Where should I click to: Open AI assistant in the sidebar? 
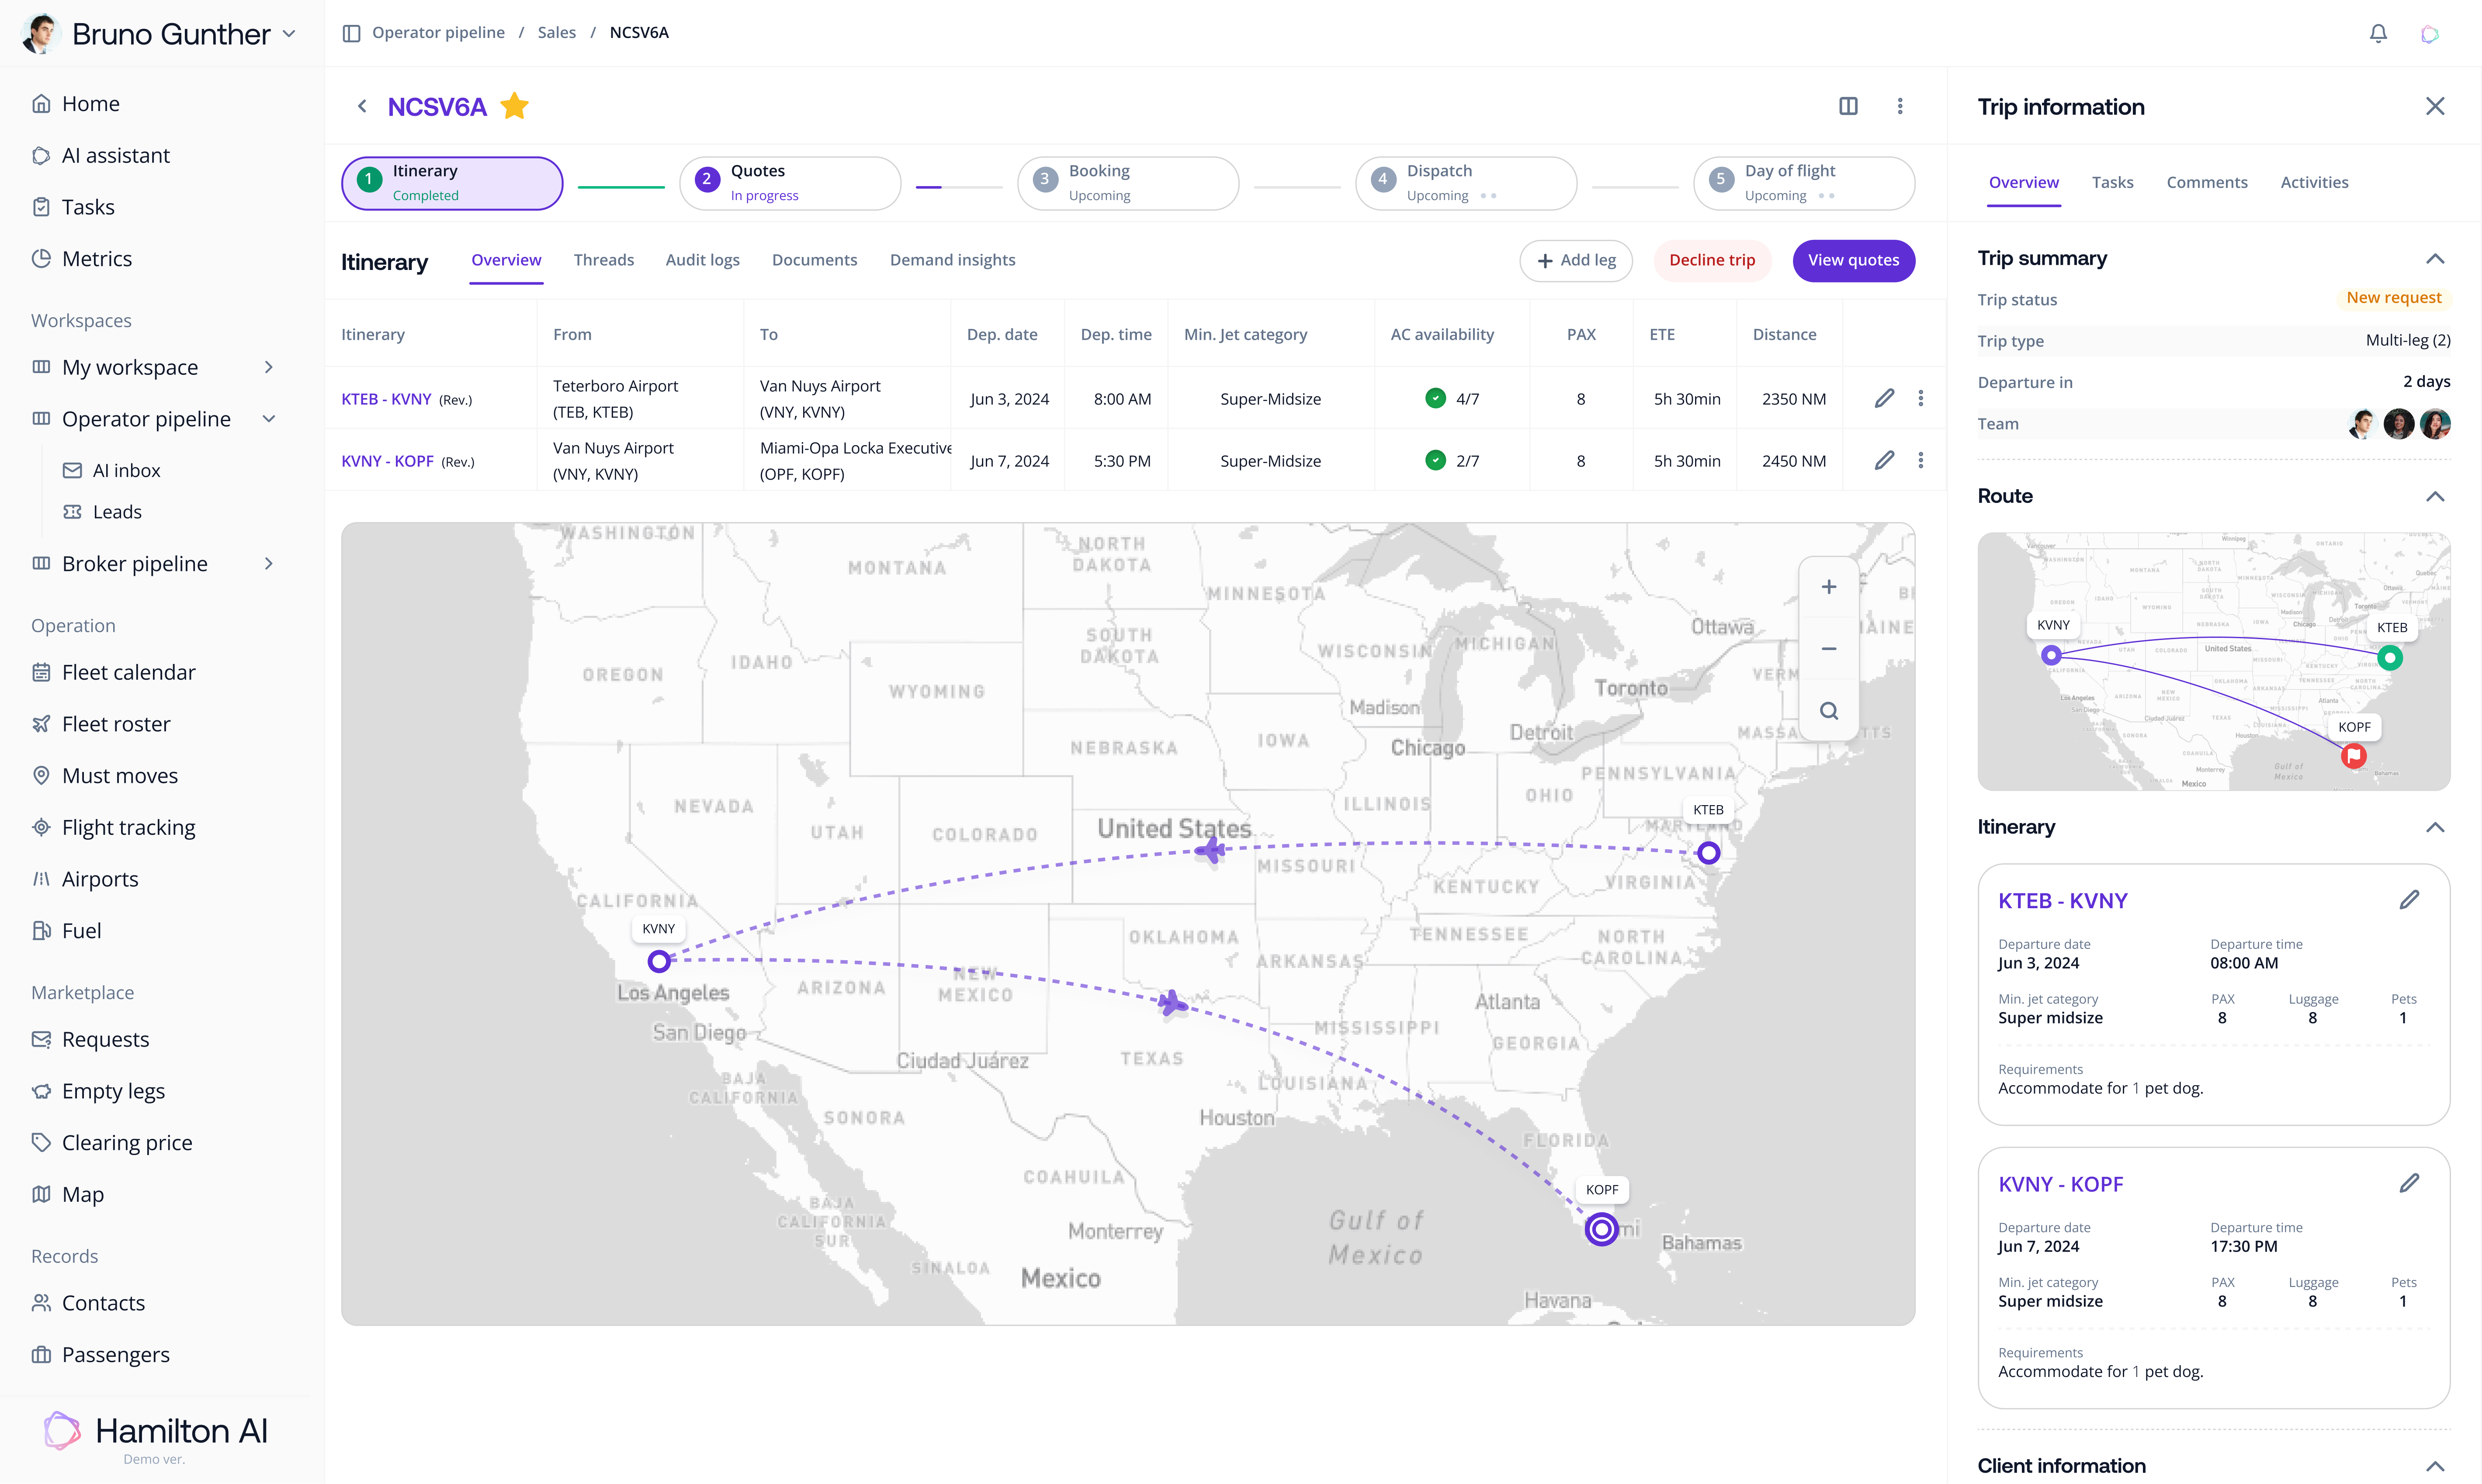coord(101,156)
